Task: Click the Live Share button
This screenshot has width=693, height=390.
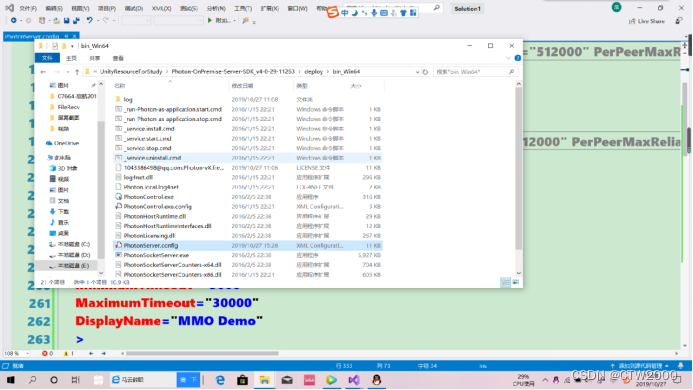Action: [647, 21]
